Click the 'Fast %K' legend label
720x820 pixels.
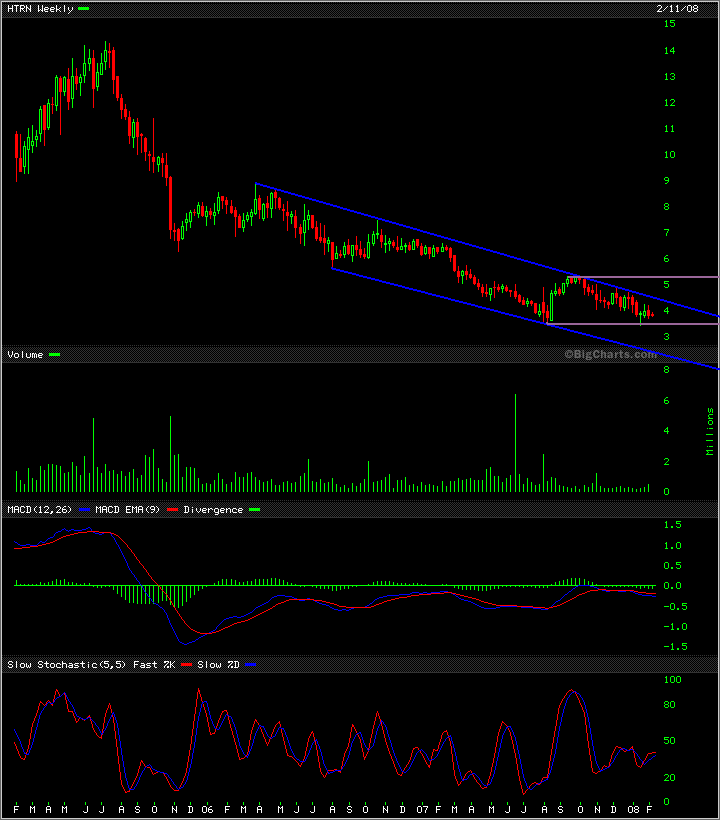click(x=154, y=664)
